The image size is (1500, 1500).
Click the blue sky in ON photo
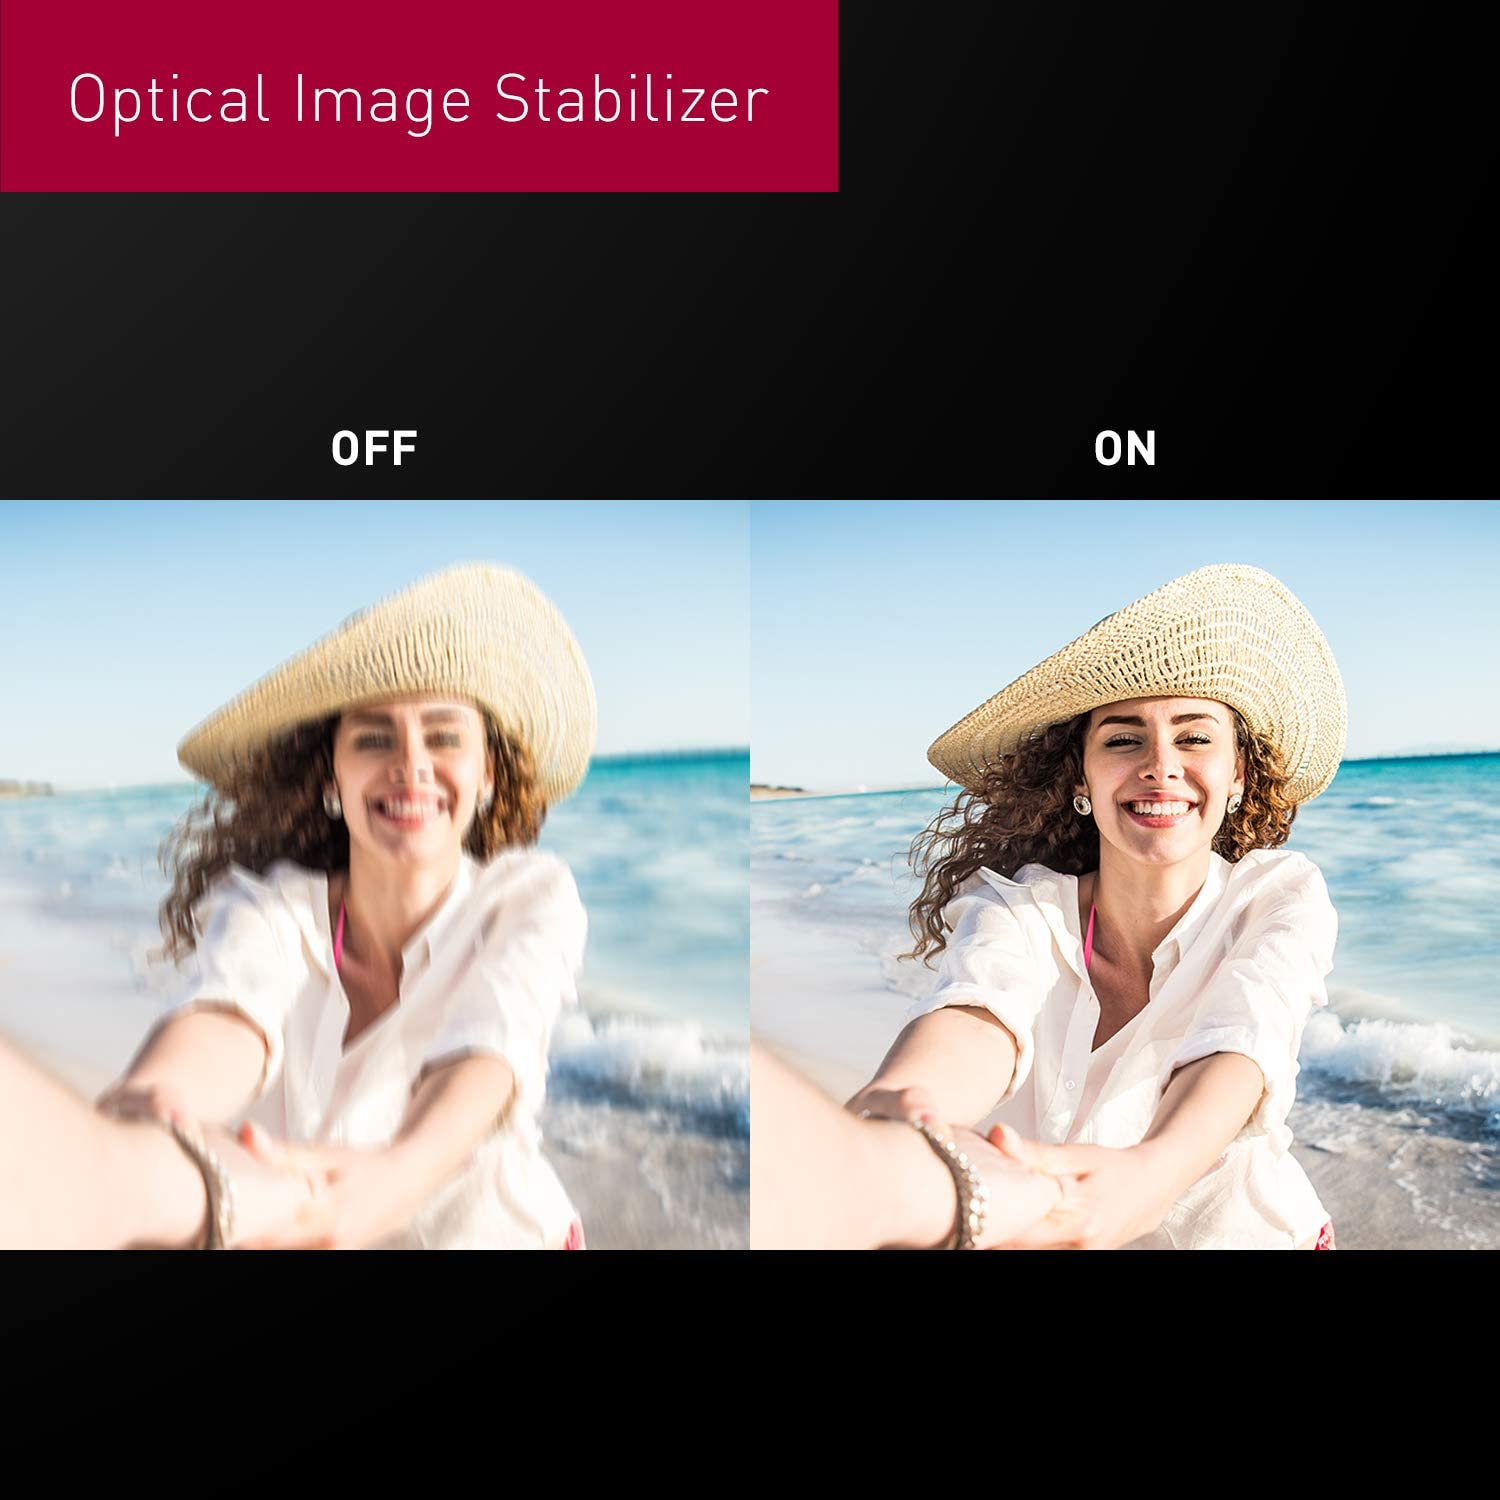pyautogui.click(x=900, y=620)
